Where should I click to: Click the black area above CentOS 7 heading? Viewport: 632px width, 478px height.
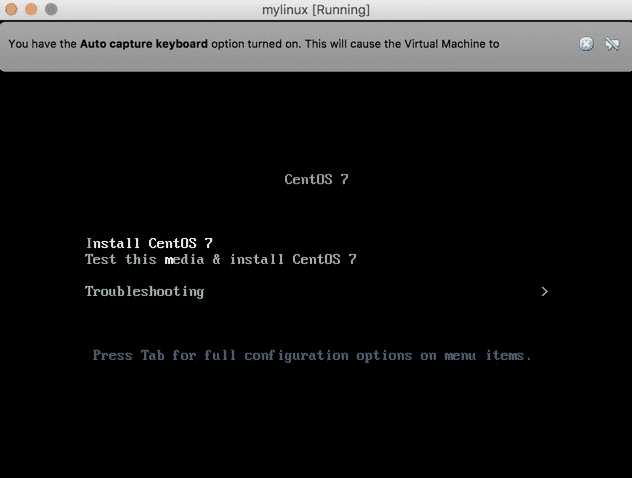point(316,120)
